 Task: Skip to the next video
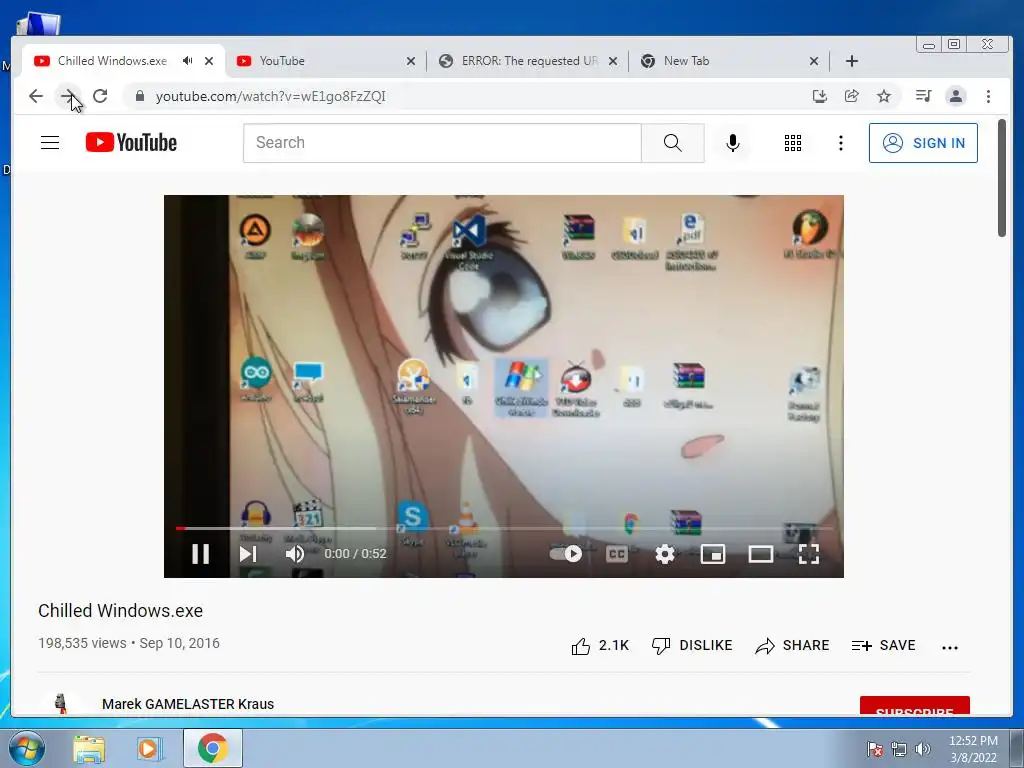[x=248, y=554]
